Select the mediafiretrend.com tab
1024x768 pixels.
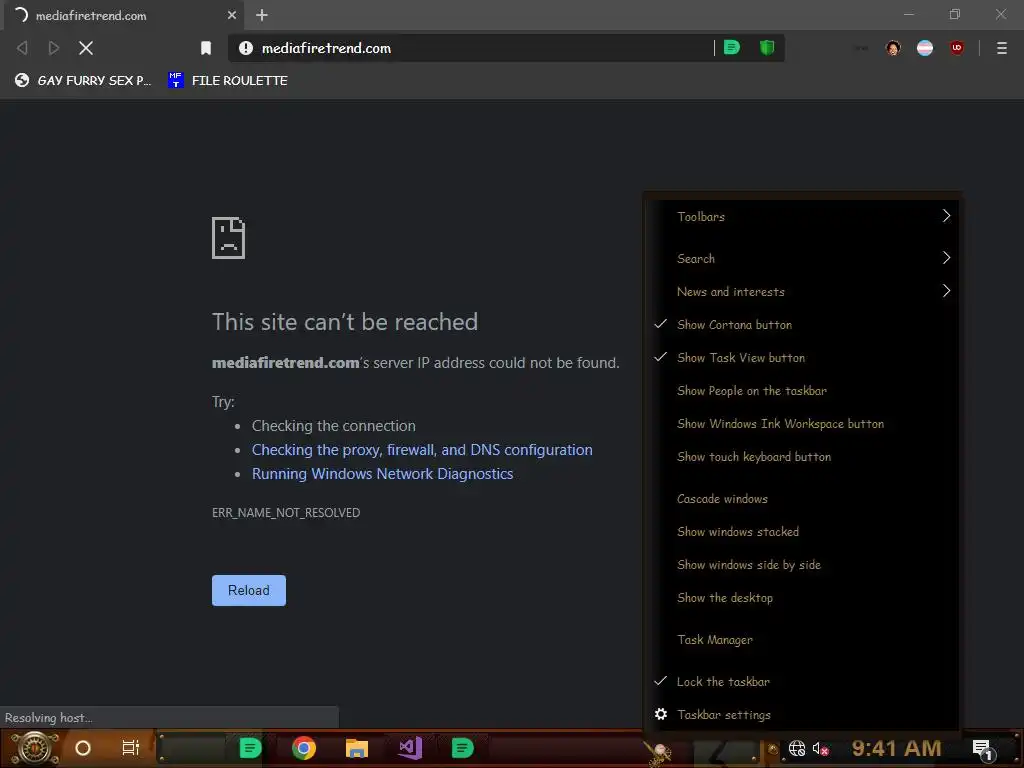point(123,15)
